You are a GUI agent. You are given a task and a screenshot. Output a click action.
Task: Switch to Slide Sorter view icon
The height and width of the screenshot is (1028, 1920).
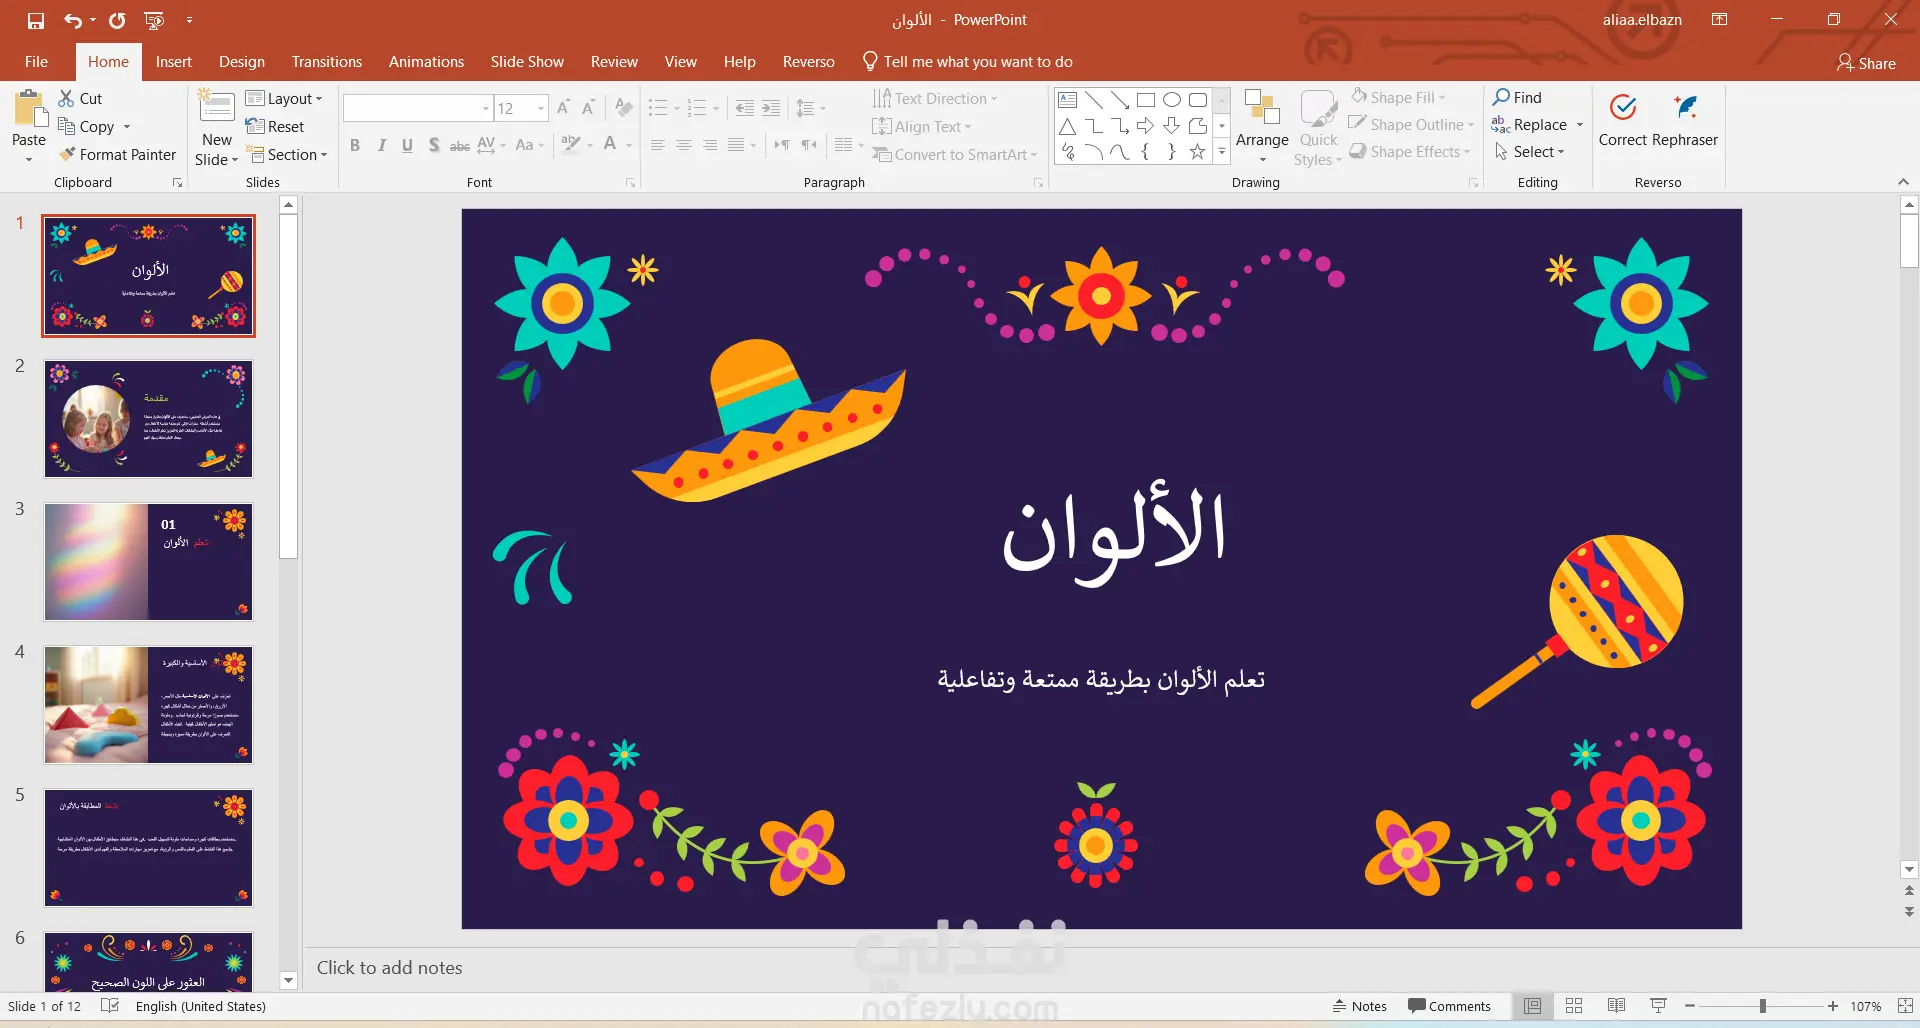1574,1006
